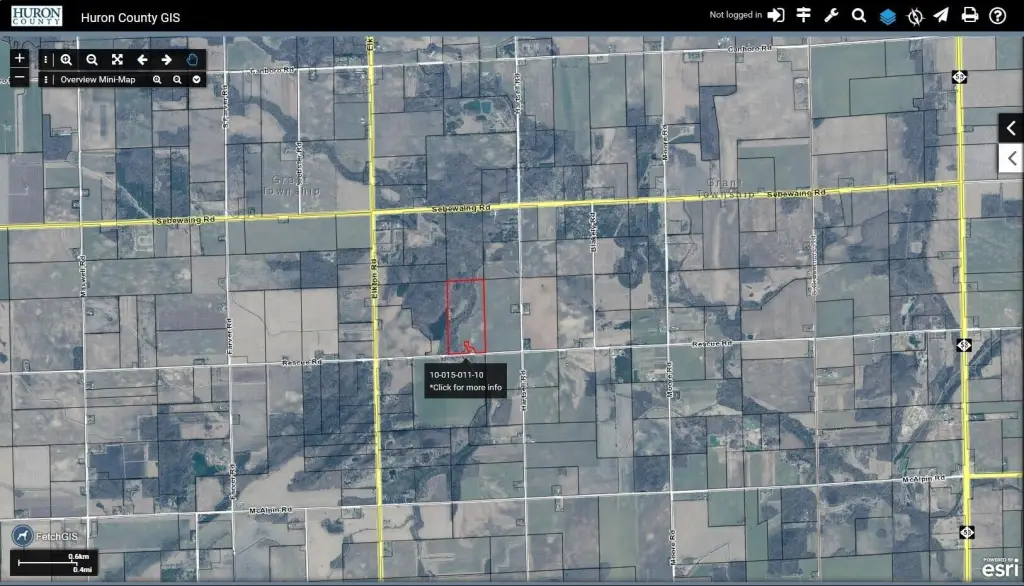Select the zoom-in magnifier tool in navigation toolbar
Image resolution: width=1024 pixels, height=586 pixels.
67,59
